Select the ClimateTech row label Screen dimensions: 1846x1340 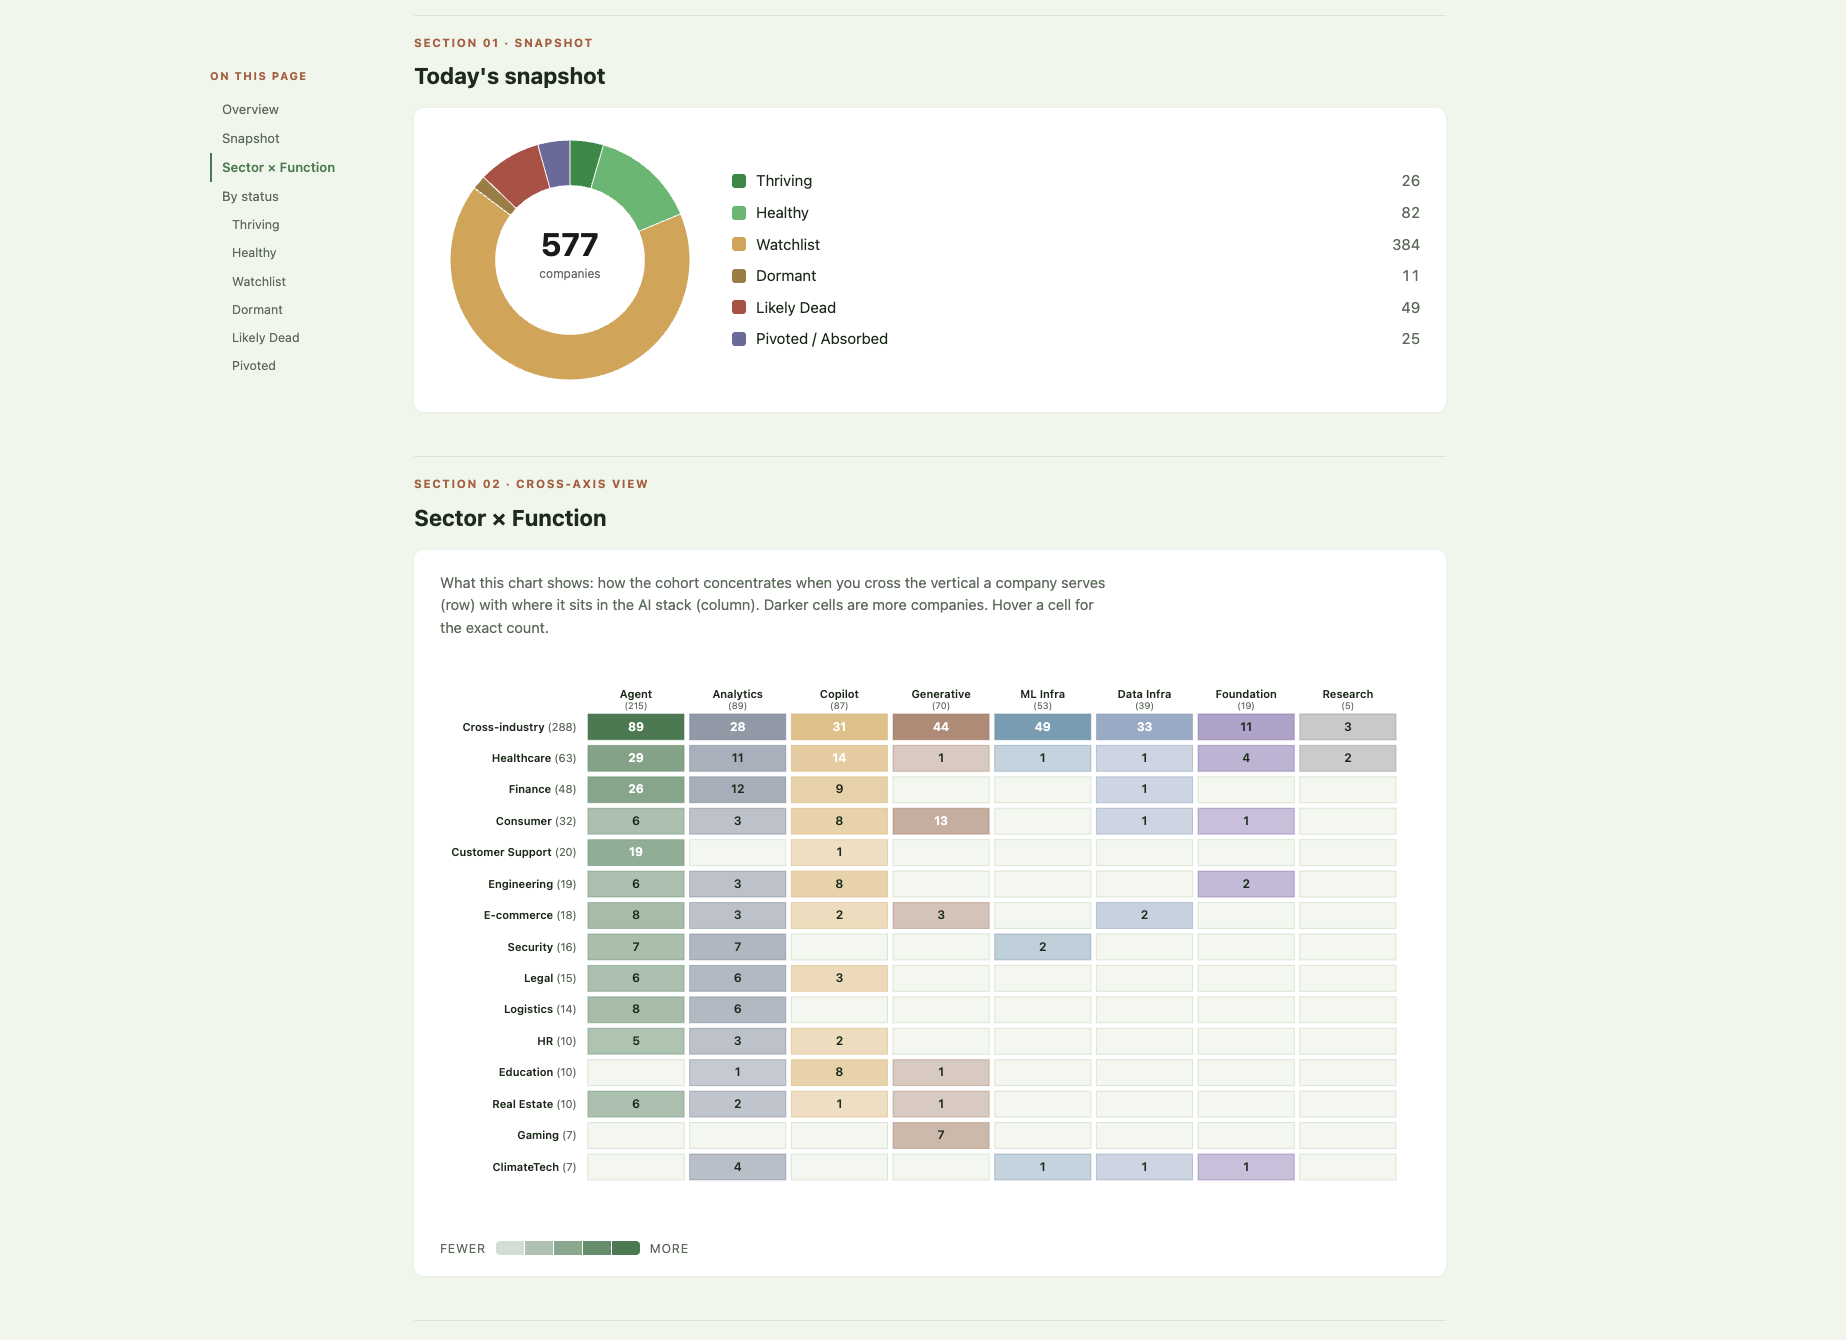[x=534, y=1166]
